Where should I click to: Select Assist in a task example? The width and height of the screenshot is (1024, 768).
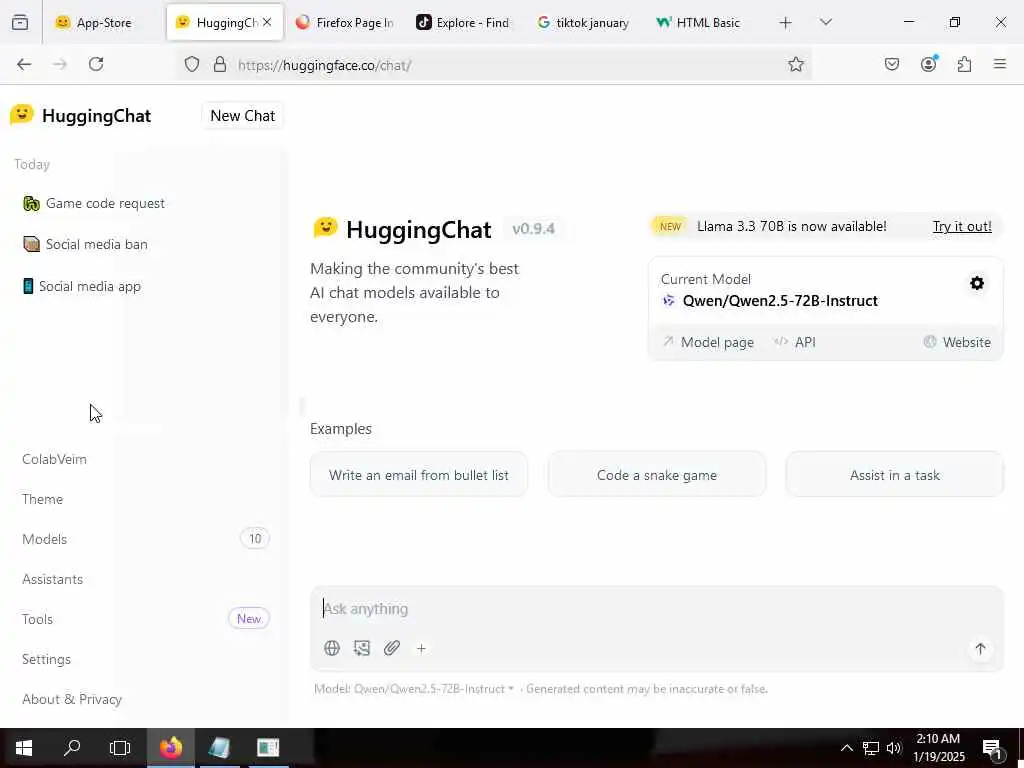894,475
